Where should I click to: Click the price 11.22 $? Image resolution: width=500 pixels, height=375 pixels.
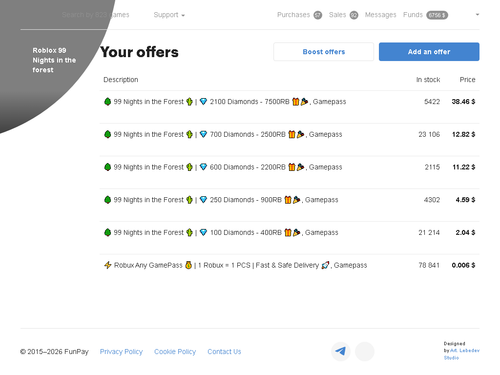click(x=464, y=167)
